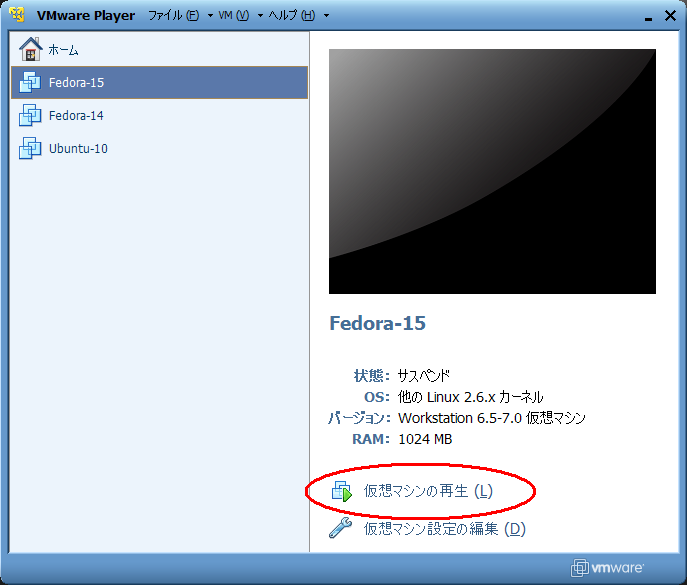This screenshot has height=585, width=687.
Task: Select ホーム in the library list
Action: pos(159,49)
